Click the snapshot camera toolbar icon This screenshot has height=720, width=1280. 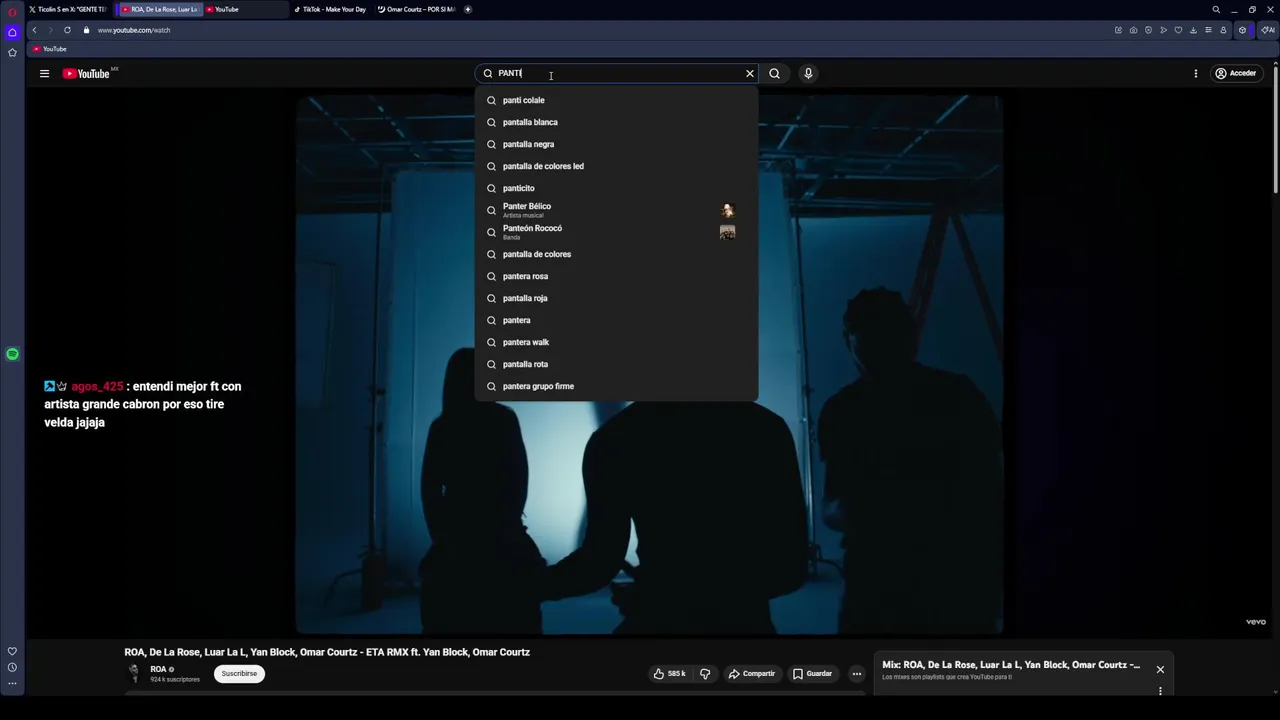tap(1133, 30)
